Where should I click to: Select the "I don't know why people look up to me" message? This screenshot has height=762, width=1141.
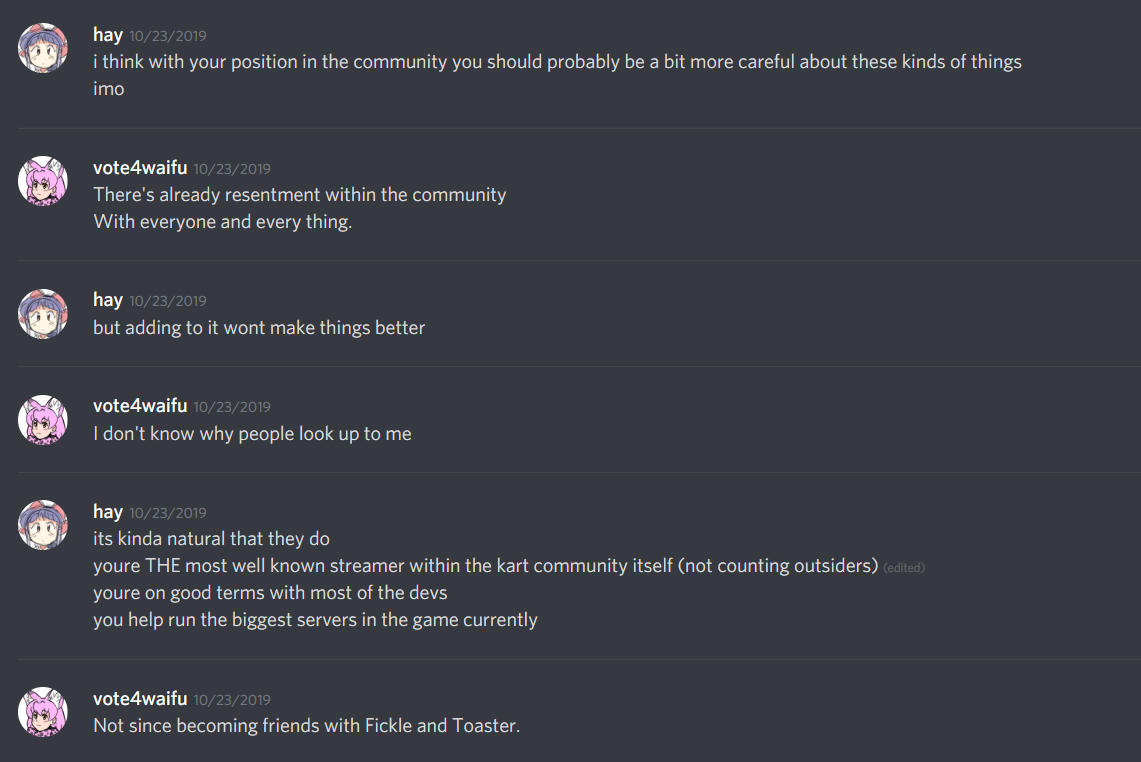click(252, 433)
